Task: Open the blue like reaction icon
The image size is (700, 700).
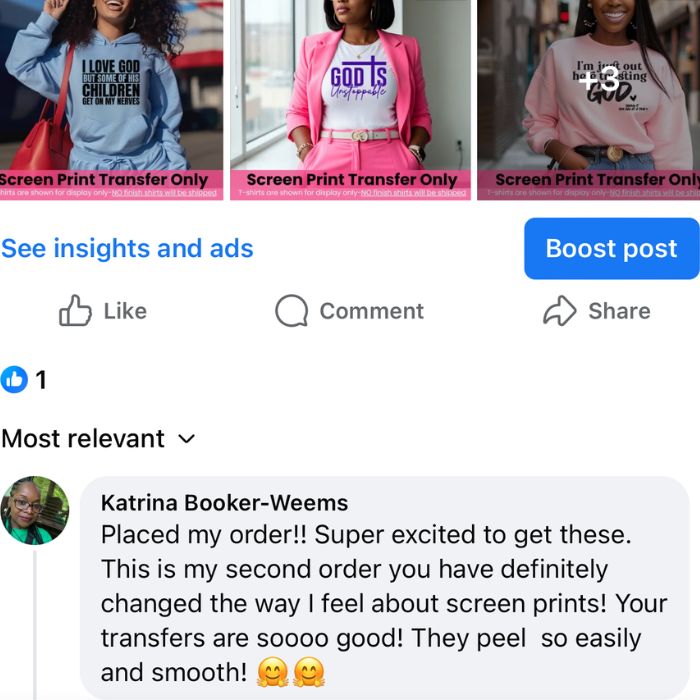Action: 14,379
